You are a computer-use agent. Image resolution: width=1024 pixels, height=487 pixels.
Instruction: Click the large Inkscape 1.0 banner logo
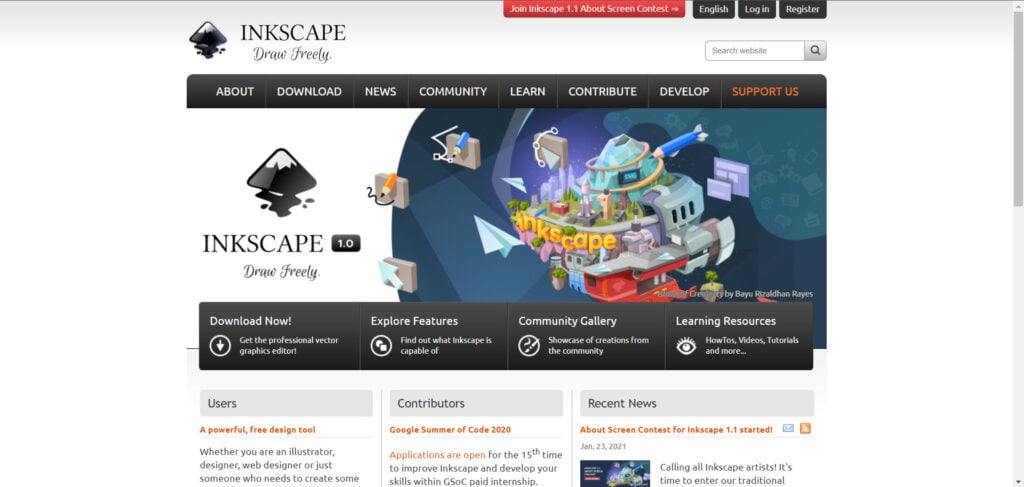(281, 214)
